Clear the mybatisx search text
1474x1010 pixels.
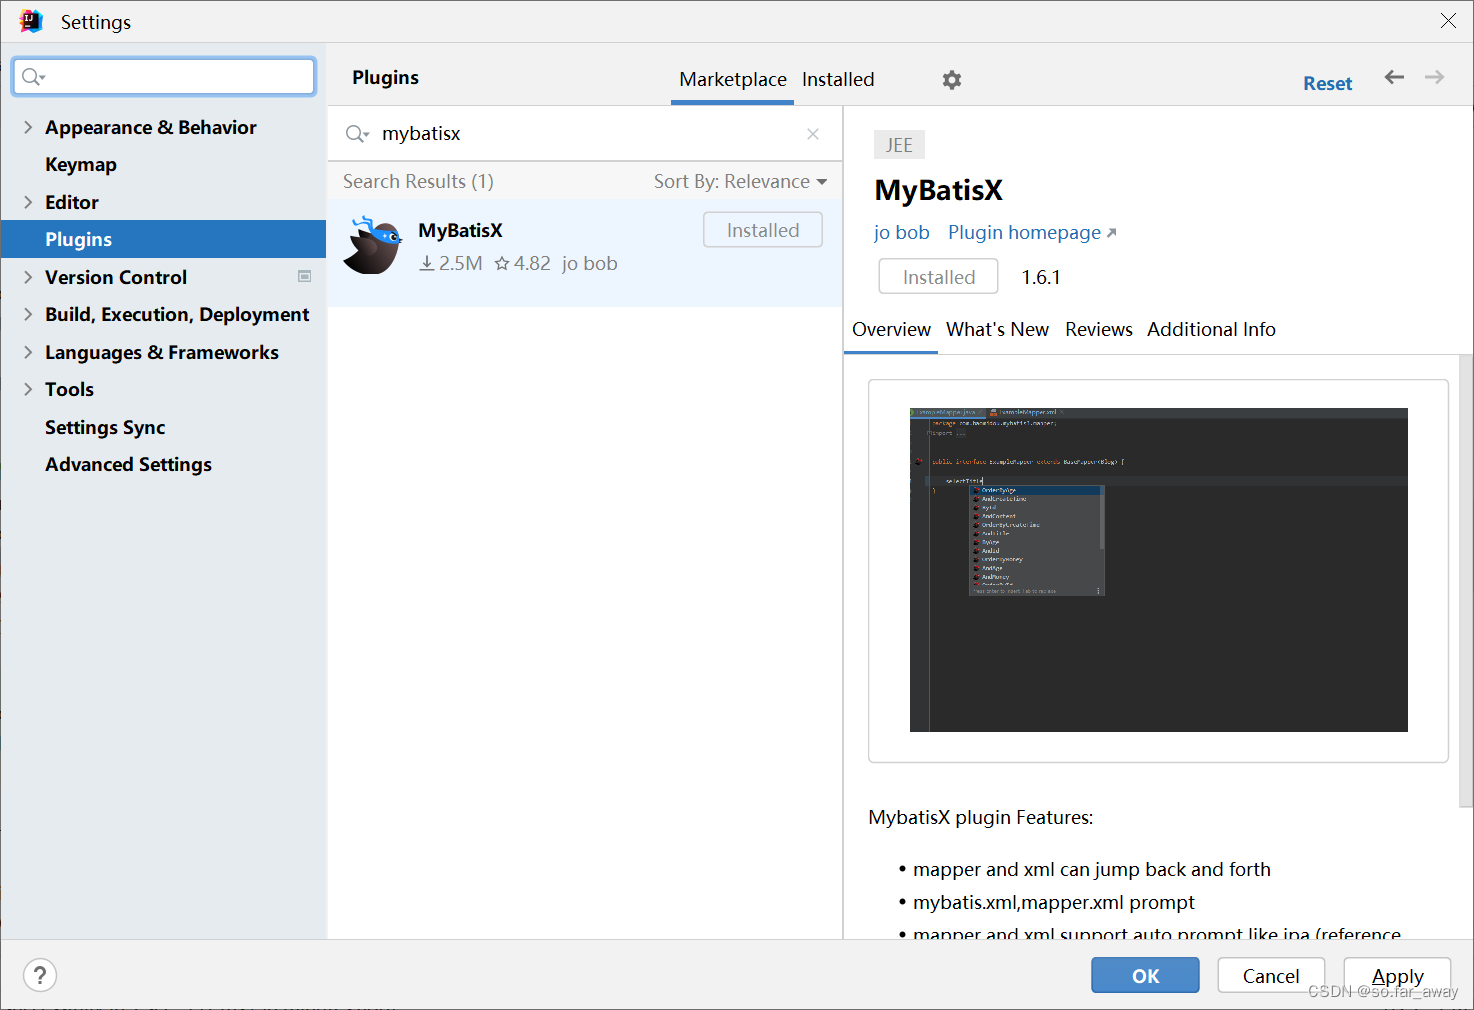click(x=813, y=134)
